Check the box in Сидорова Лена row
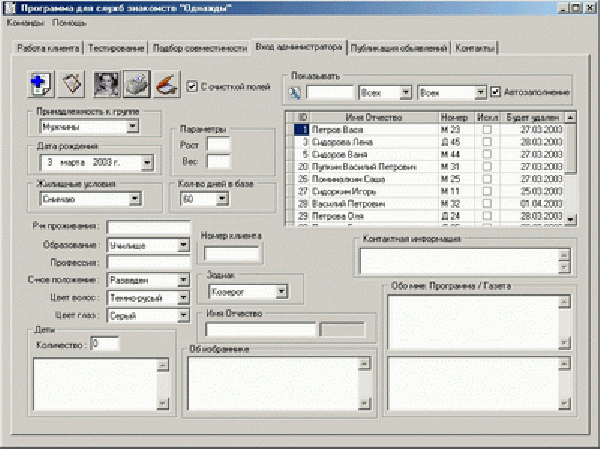 (x=487, y=142)
